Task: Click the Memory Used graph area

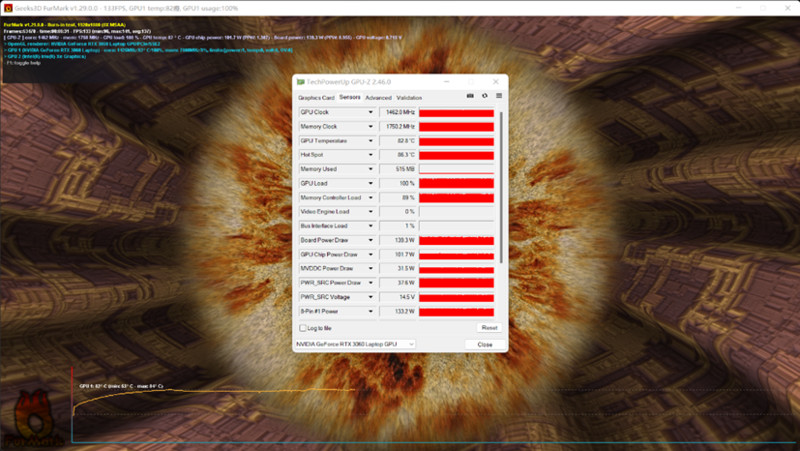Action: pyautogui.click(x=457, y=169)
